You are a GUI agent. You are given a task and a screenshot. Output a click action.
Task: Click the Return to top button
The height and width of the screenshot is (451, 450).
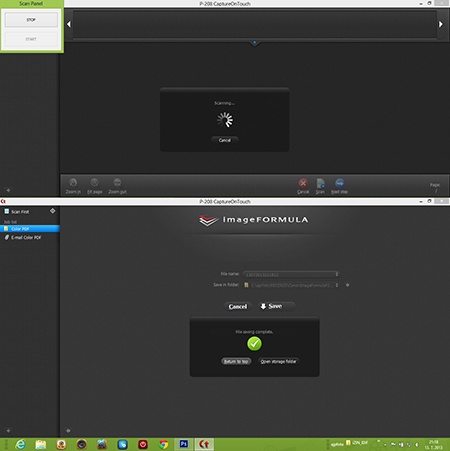coord(236,361)
